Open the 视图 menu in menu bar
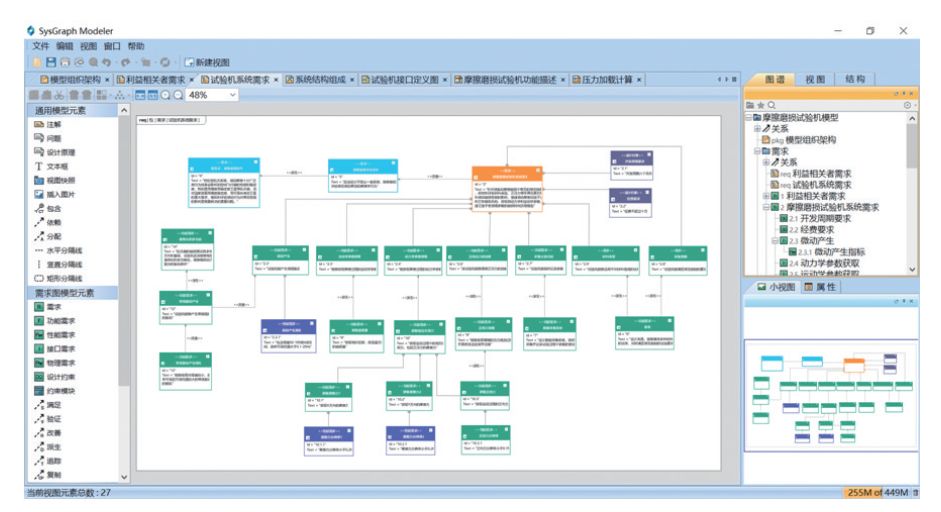Screen dimensions: 941x512 (88, 46)
